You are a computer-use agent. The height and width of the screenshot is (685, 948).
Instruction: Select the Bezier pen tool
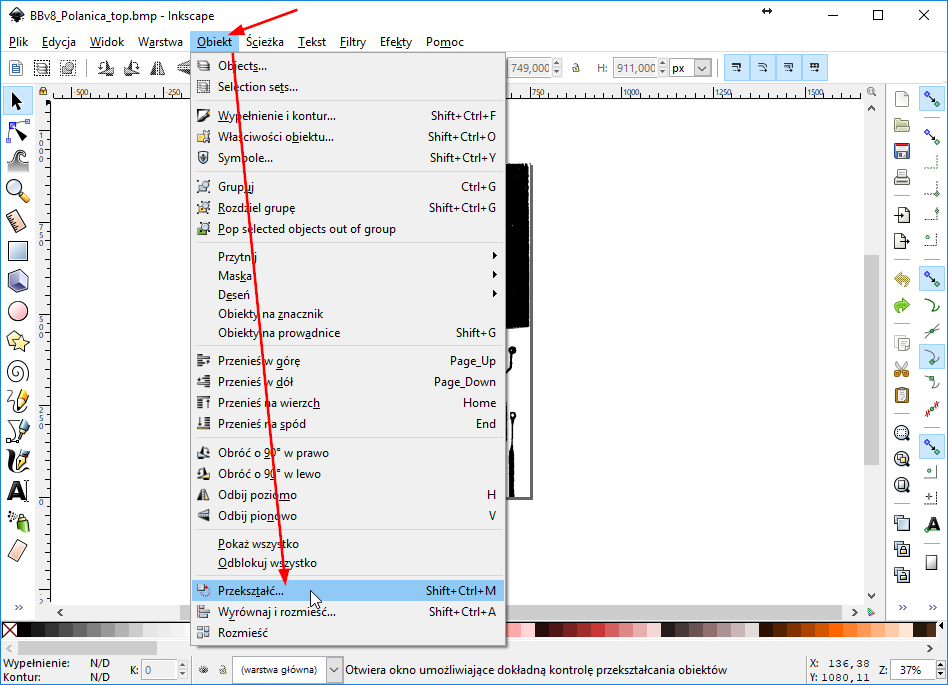pyautogui.click(x=18, y=431)
